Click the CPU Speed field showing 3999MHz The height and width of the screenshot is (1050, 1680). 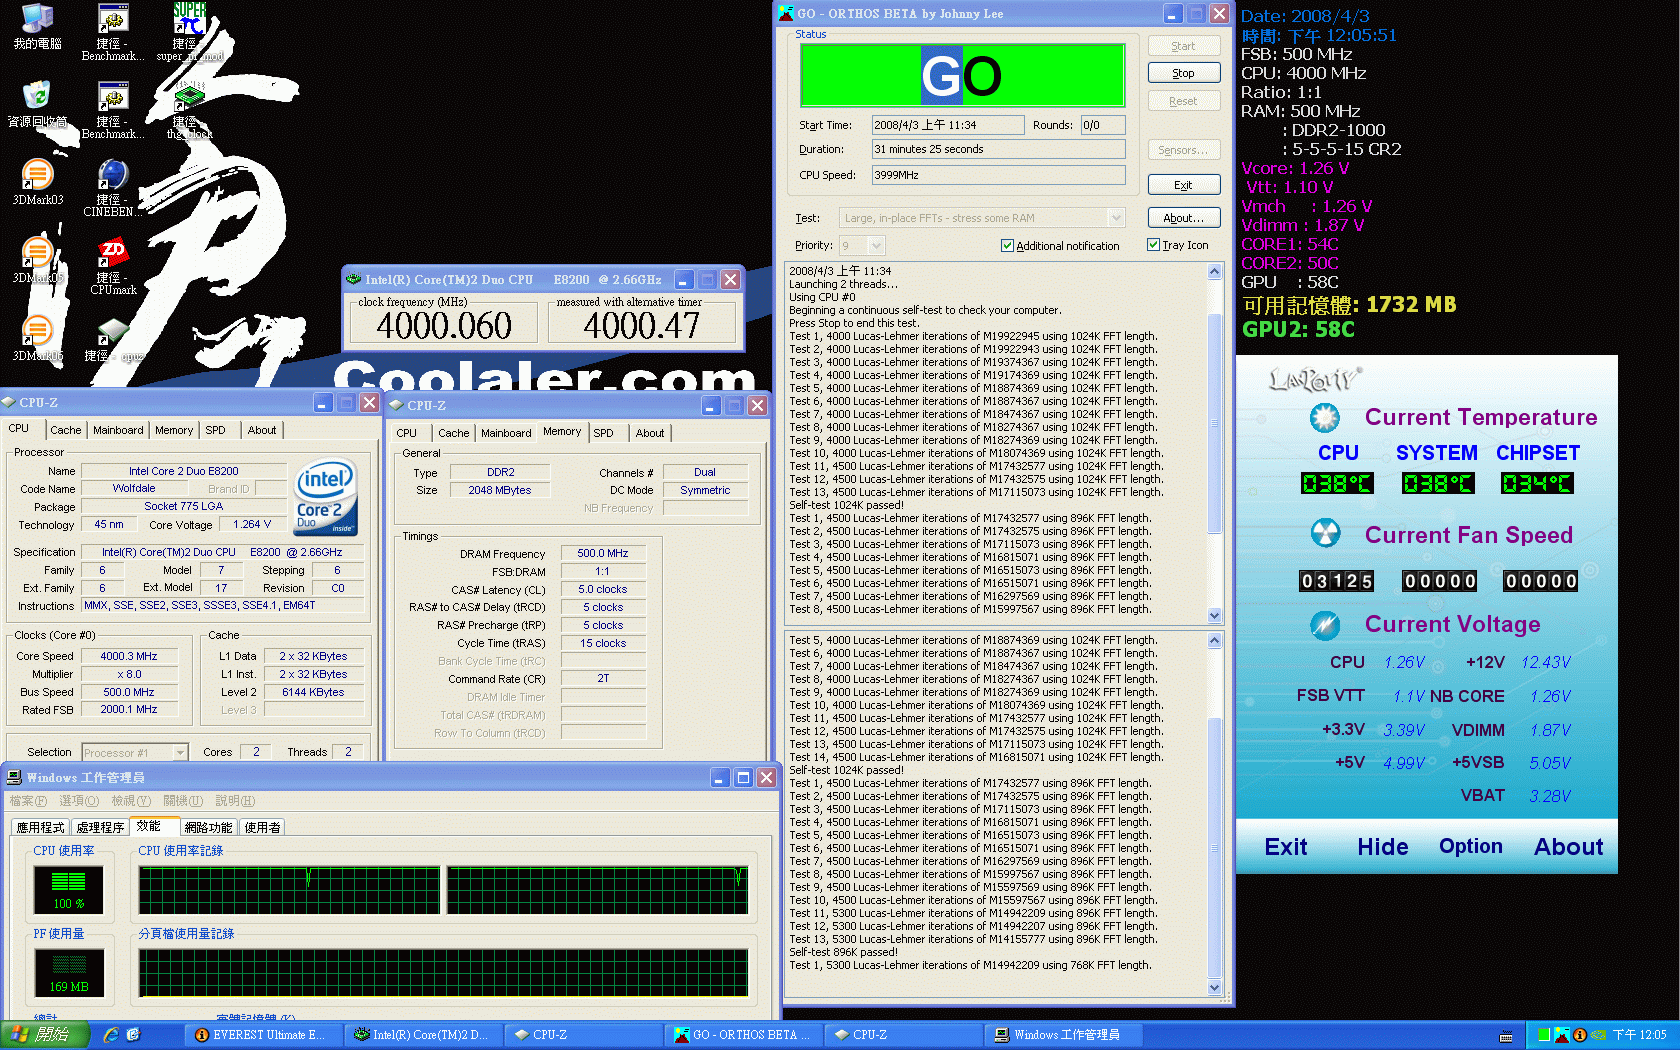click(998, 175)
